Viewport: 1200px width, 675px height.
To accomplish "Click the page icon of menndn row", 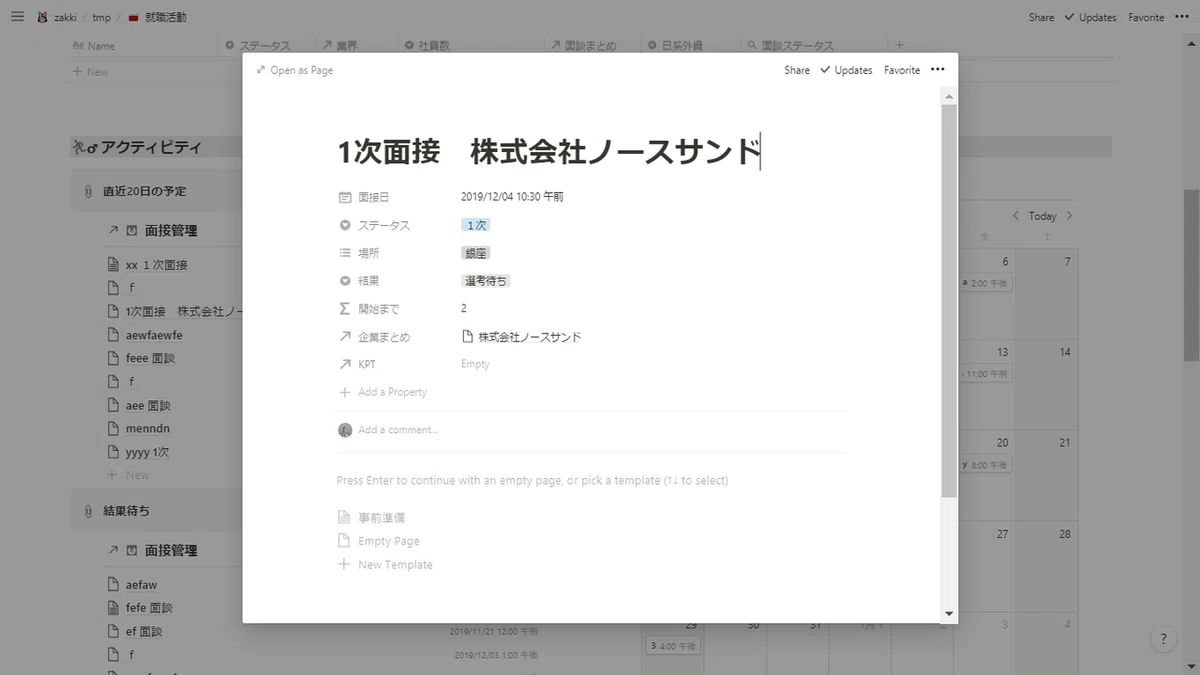I will point(113,428).
